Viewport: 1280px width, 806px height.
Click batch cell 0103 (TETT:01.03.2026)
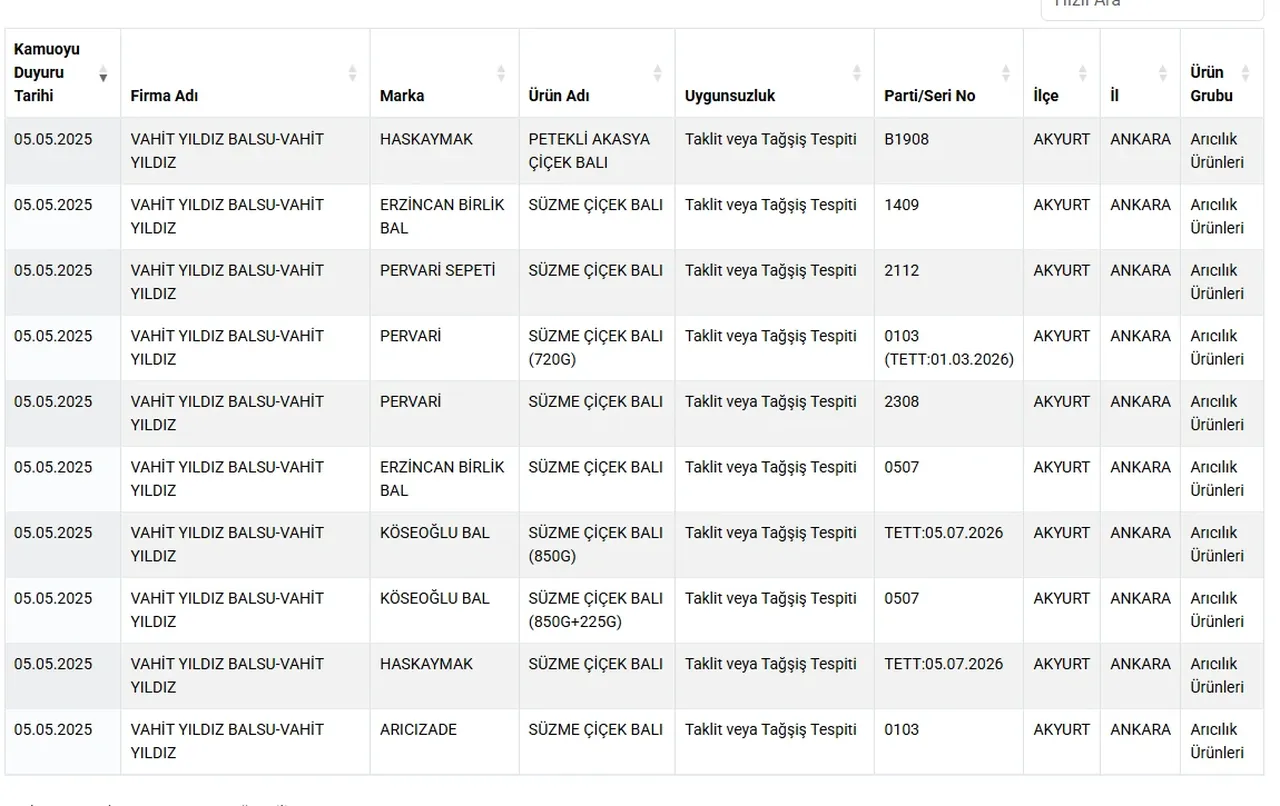coord(948,348)
